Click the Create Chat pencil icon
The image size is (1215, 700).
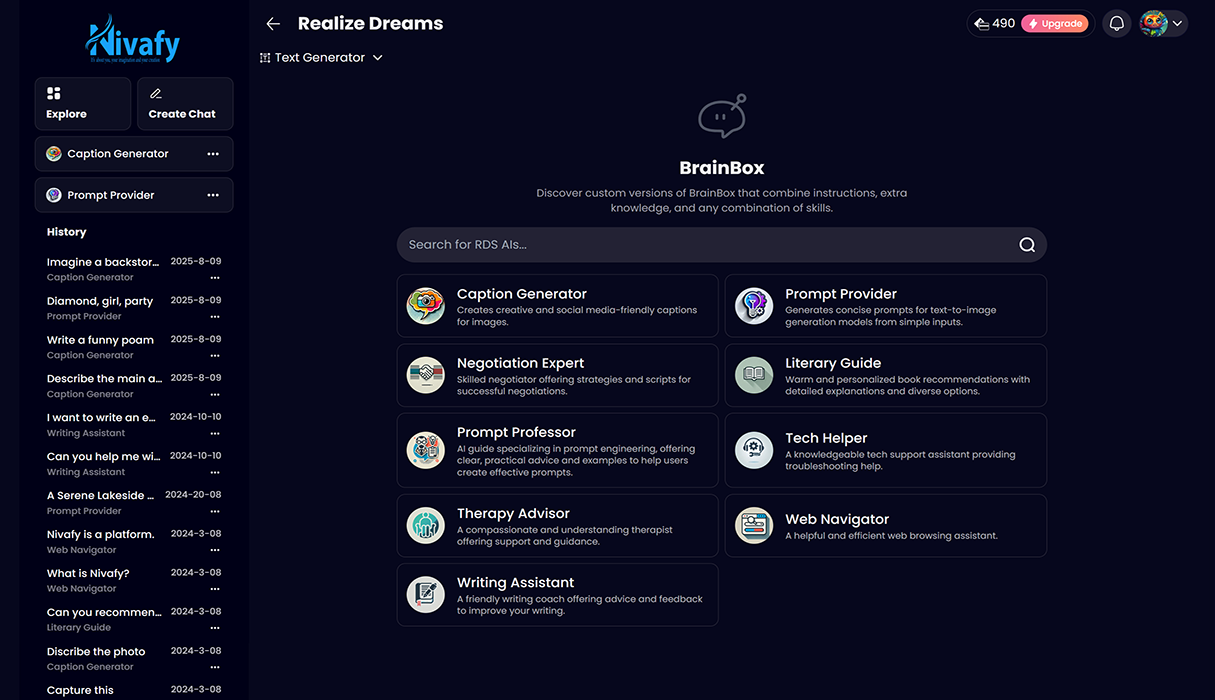[155, 93]
